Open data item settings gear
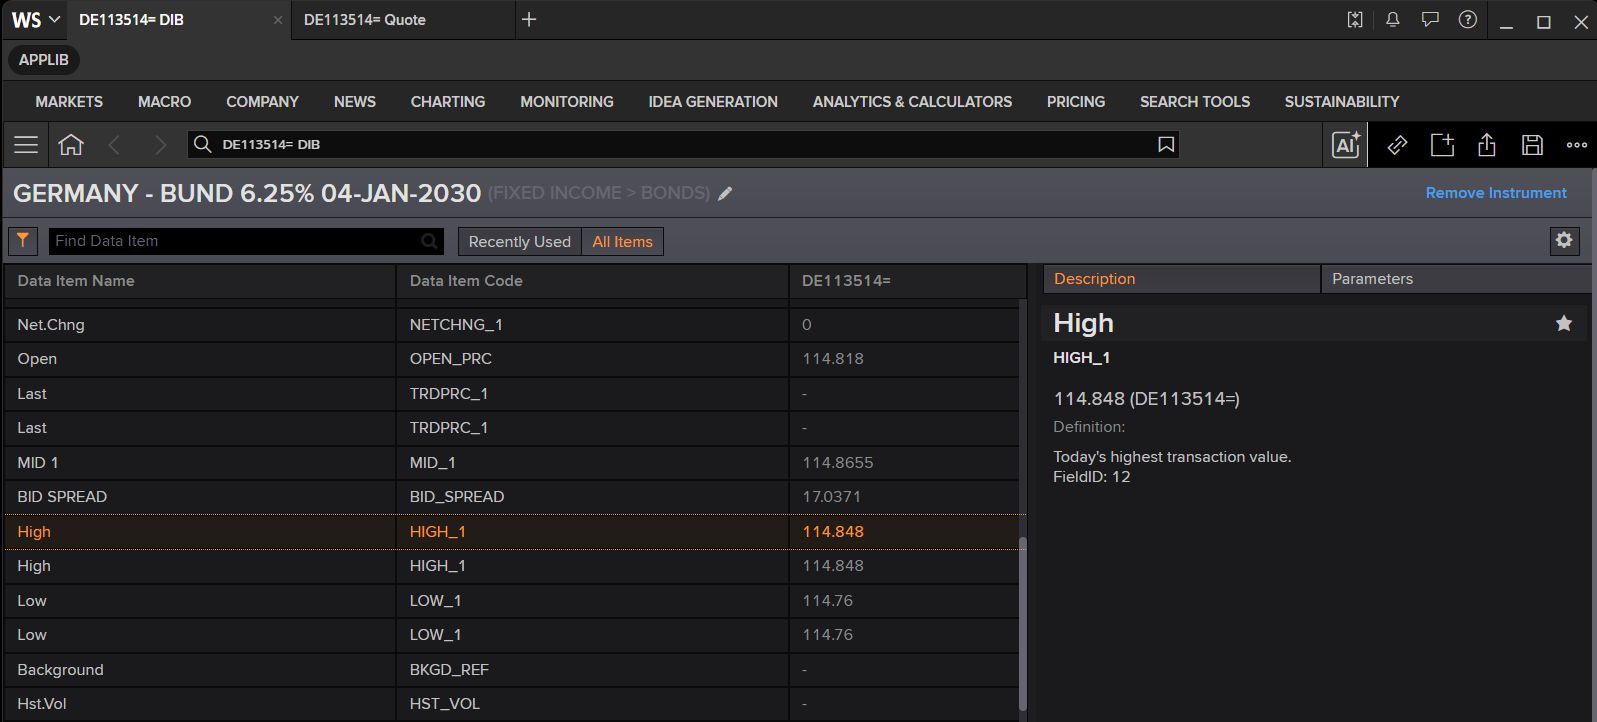This screenshot has width=1597, height=722. [1564, 240]
